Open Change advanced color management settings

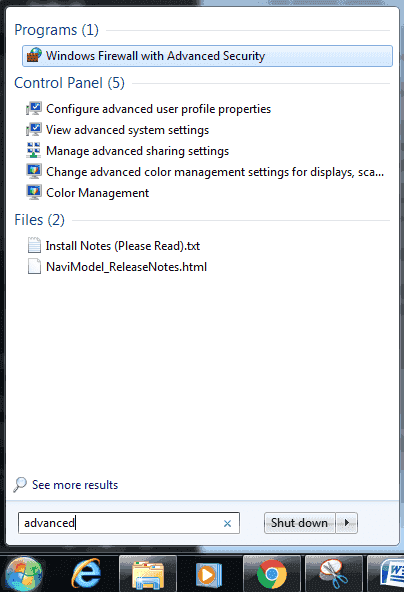coord(215,172)
